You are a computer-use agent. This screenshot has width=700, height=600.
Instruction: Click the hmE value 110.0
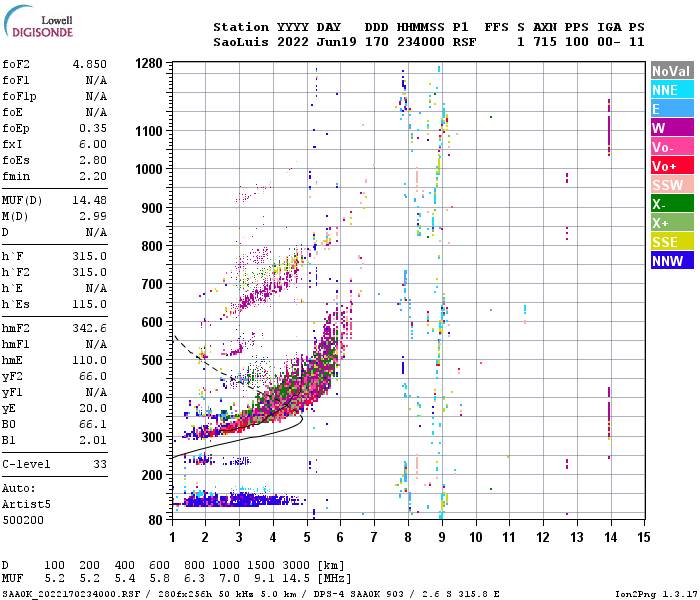tap(90, 360)
